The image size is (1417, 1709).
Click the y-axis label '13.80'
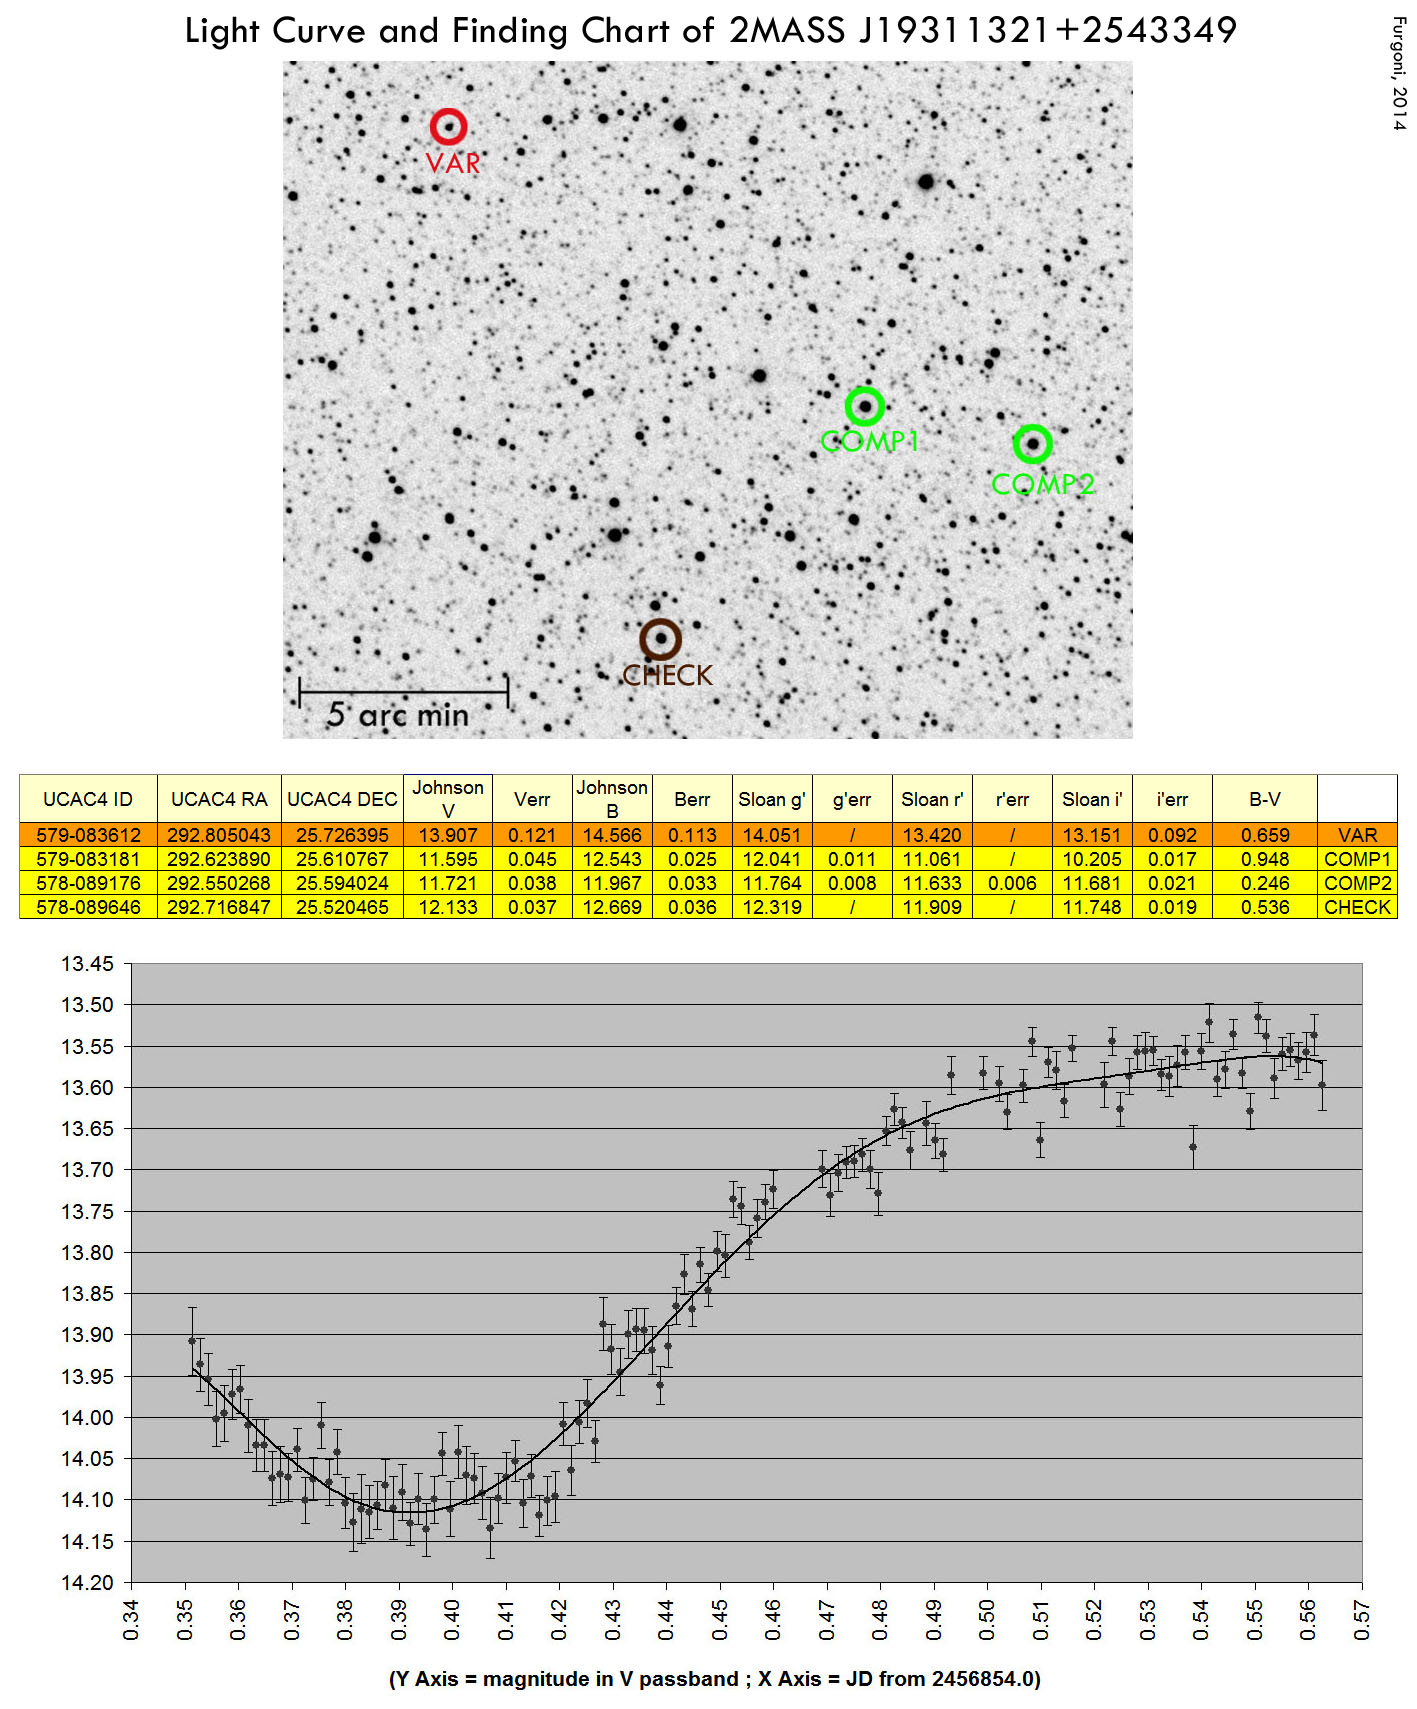click(88, 1252)
